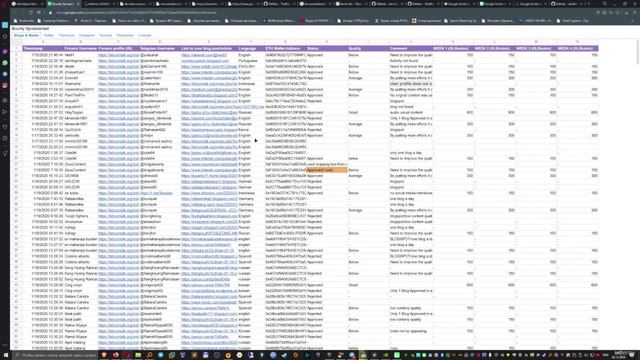This screenshot has width=640, height=360.
Task: Open the Twitter sheet tab
Action: tap(49, 36)
